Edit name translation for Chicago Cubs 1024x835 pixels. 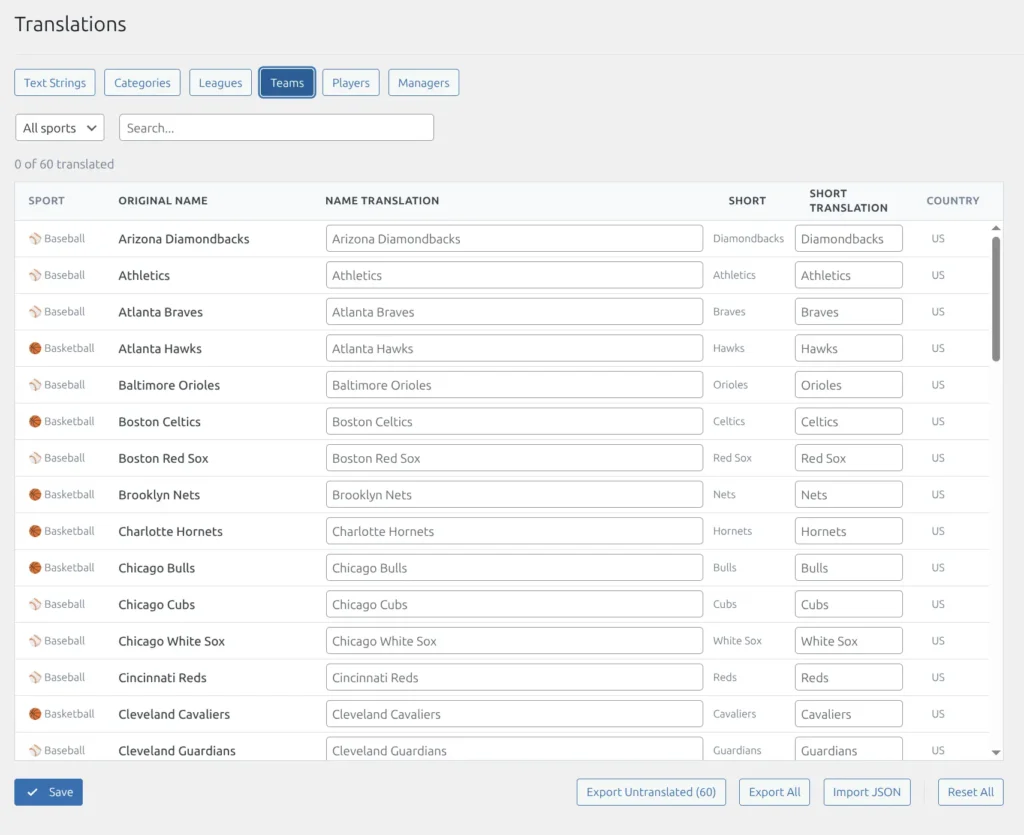(x=515, y=605)
